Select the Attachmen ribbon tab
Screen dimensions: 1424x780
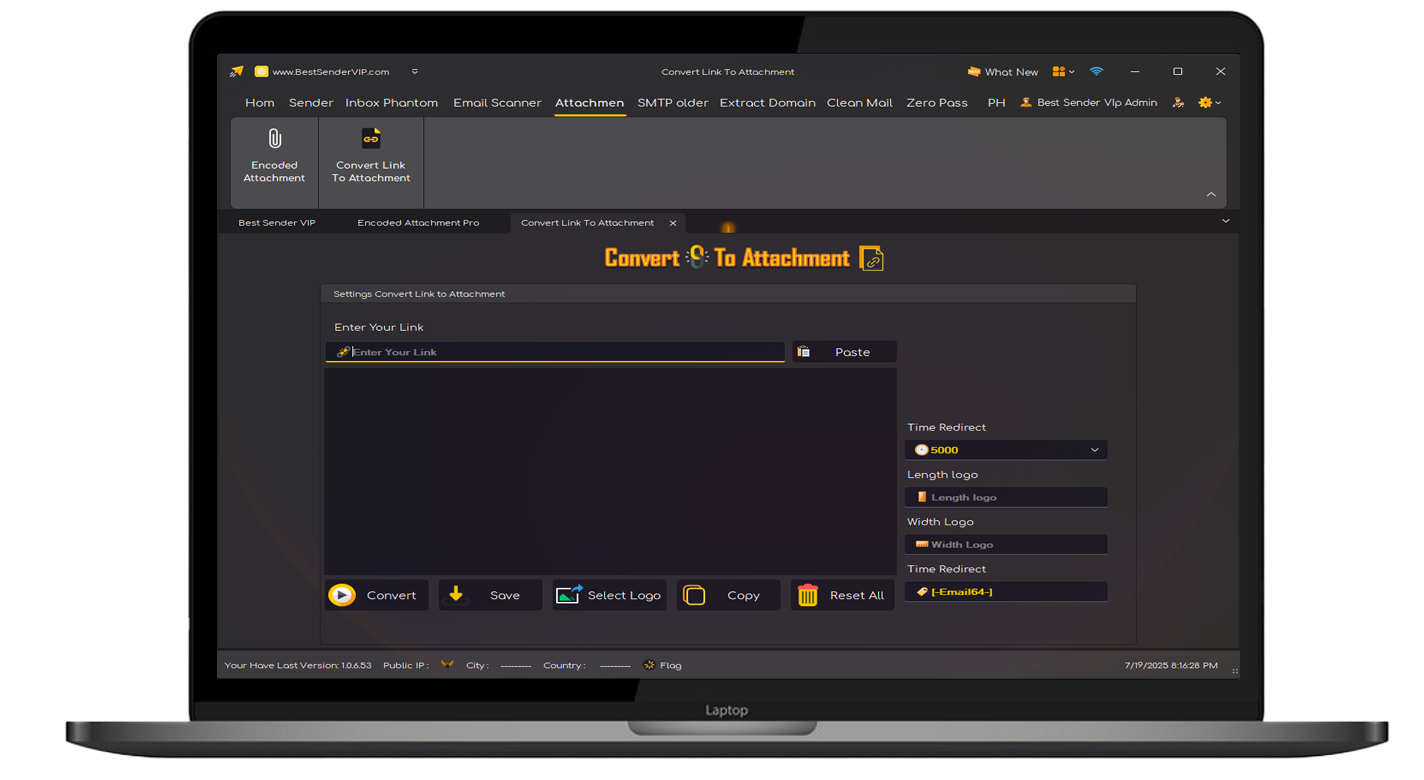point(589,103)
